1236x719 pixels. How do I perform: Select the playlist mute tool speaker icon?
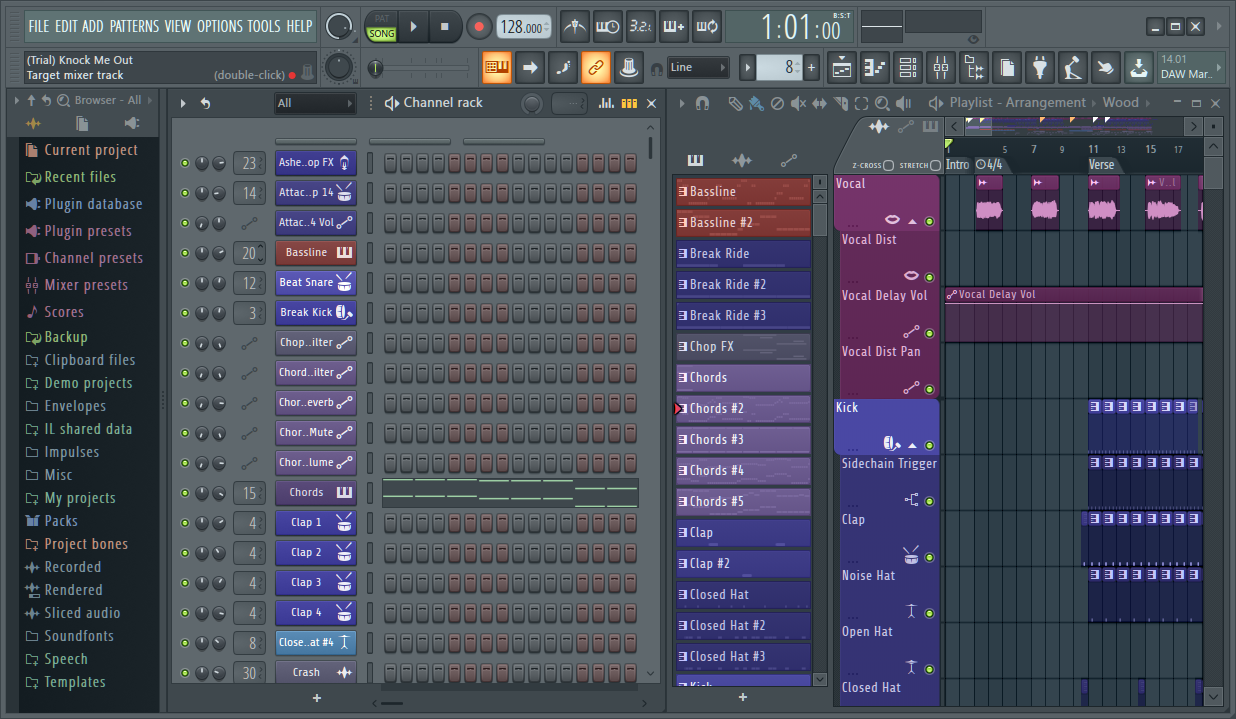pos(798,103)
